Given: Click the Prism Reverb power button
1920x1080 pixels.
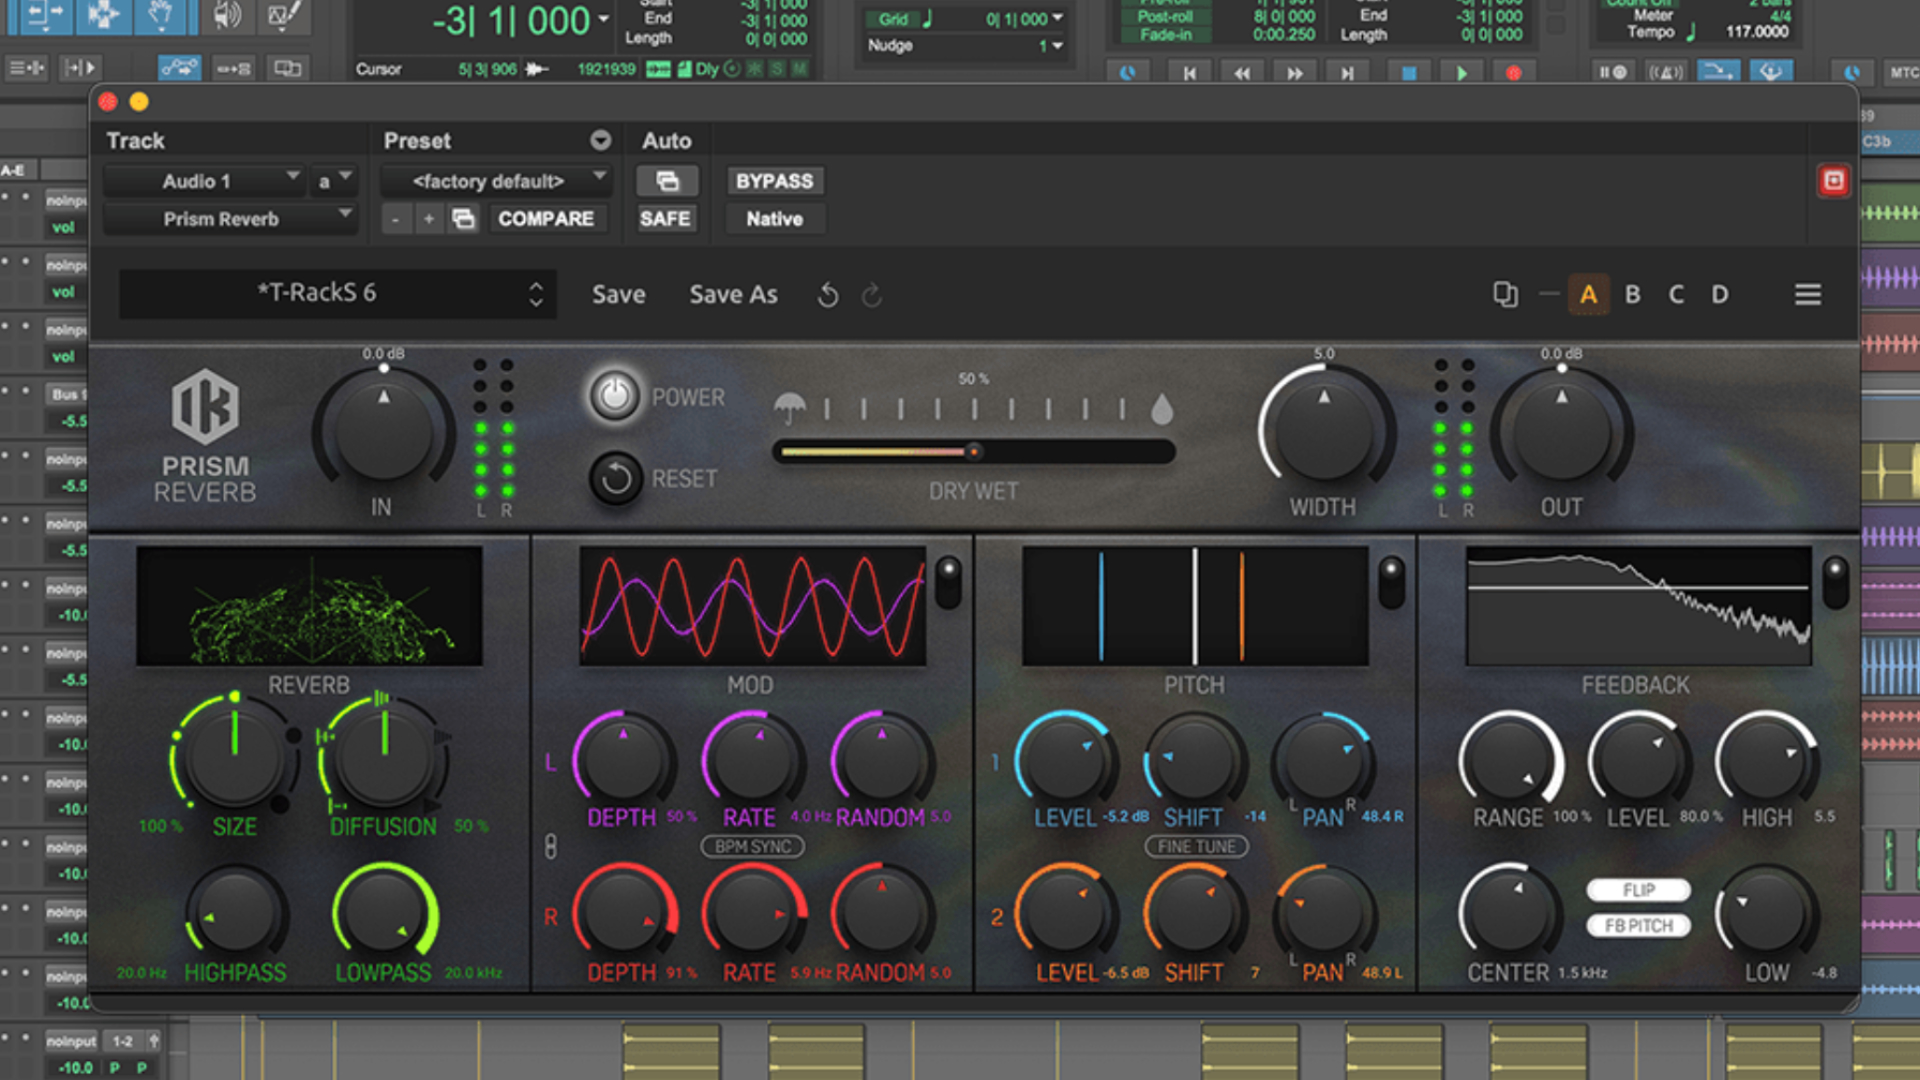Looking at the screenshot, I should 614,396.
